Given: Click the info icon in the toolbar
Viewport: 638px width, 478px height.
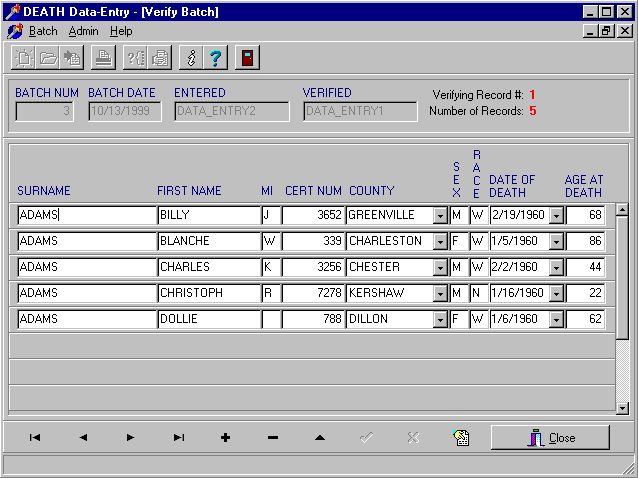Looking at the screenshot, I should click(x=191, y=58).
